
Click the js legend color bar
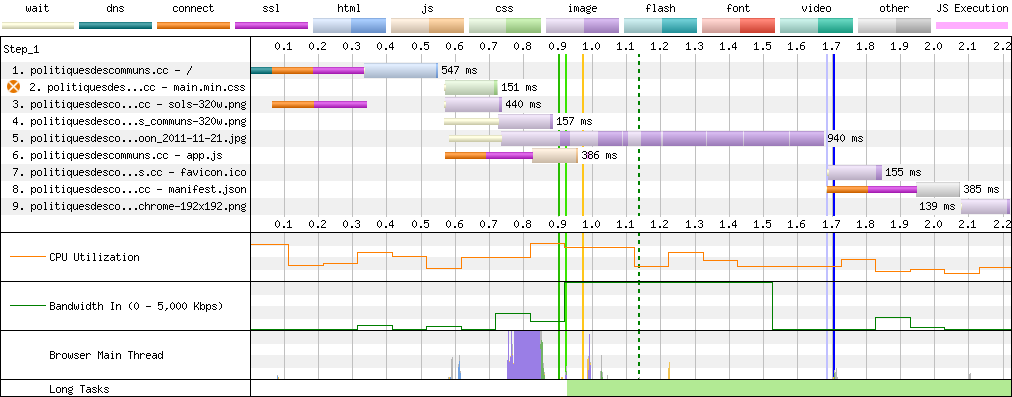click(427, 26)
